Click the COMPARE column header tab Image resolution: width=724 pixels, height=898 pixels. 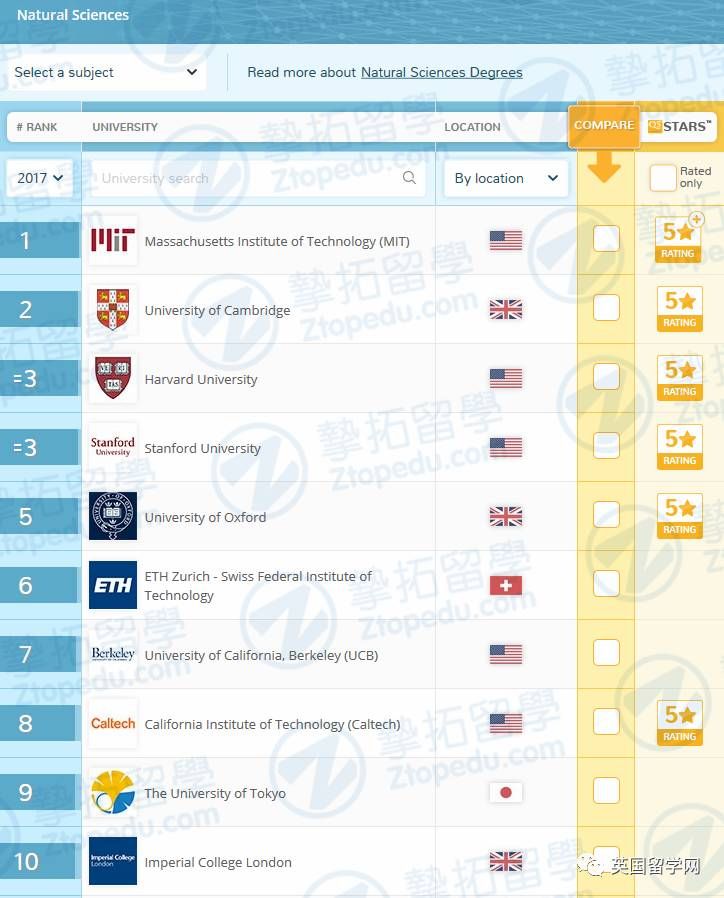(604, 126)
